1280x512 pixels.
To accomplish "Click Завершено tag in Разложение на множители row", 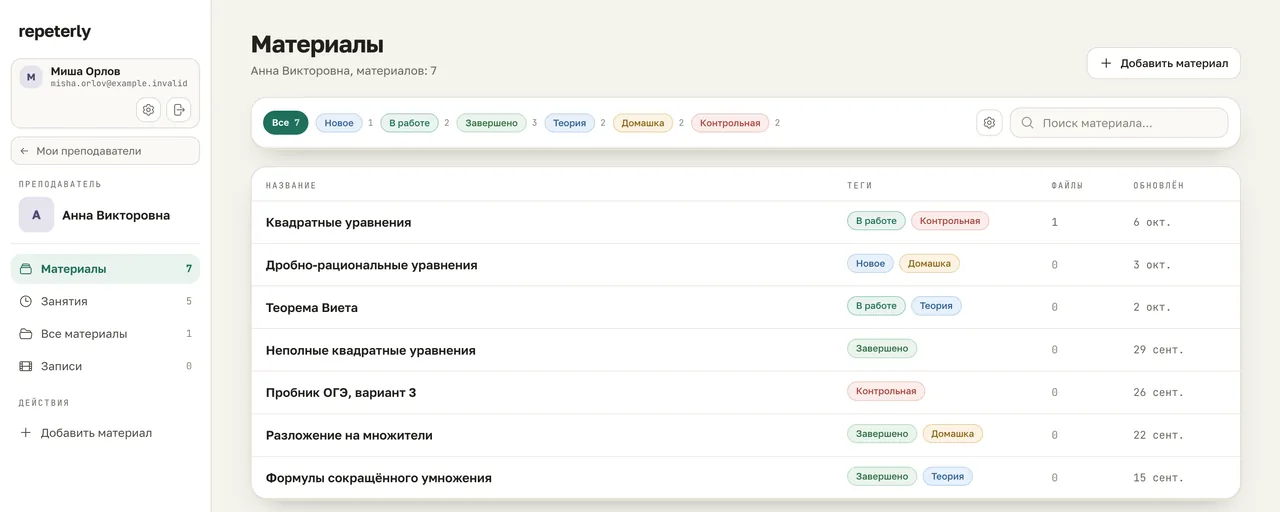I will 882,434.
